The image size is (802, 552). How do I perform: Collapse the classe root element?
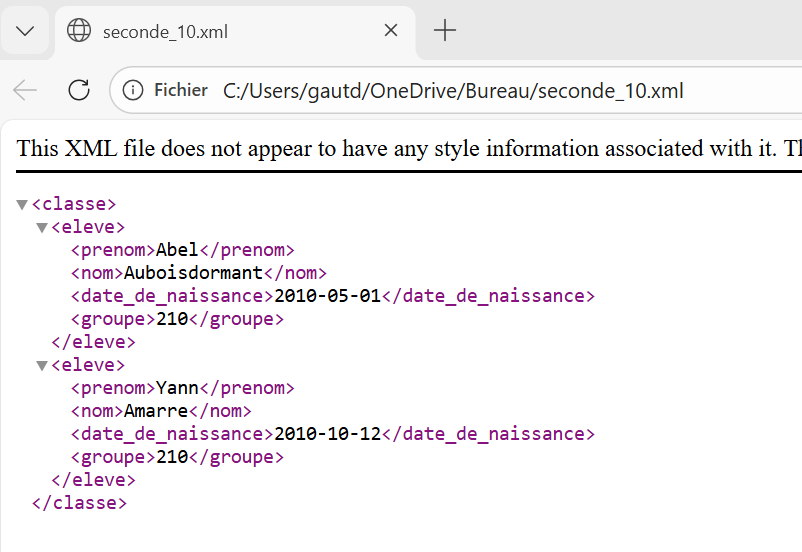(22, 205)
